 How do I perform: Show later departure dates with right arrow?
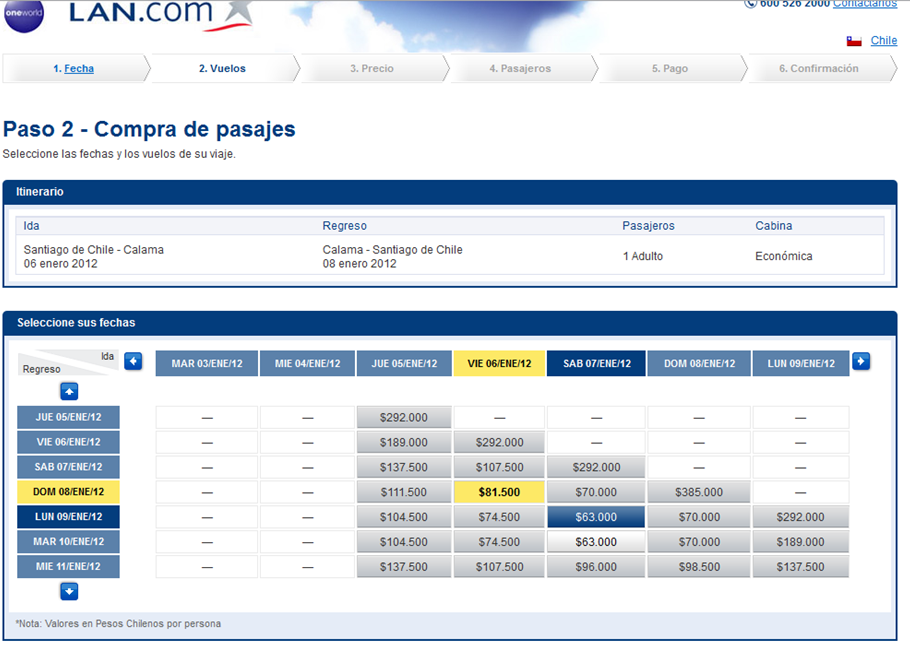click(x=860, y=362)
